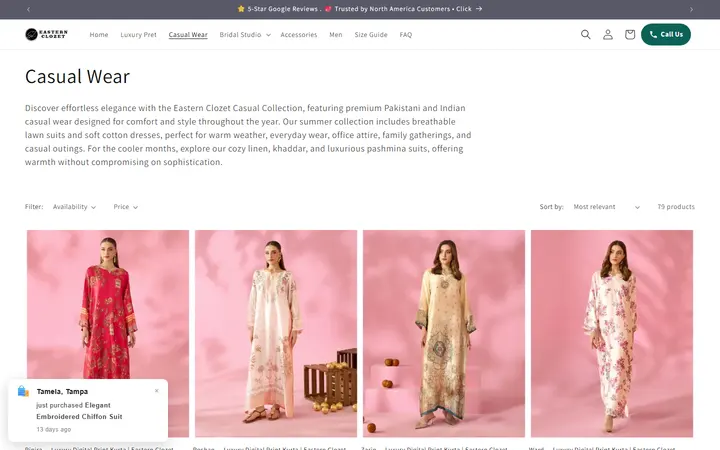The height and width of the screenshot is (450, 720).
Task: Select the Casual Wear menu item
Action: coord(188,34)
